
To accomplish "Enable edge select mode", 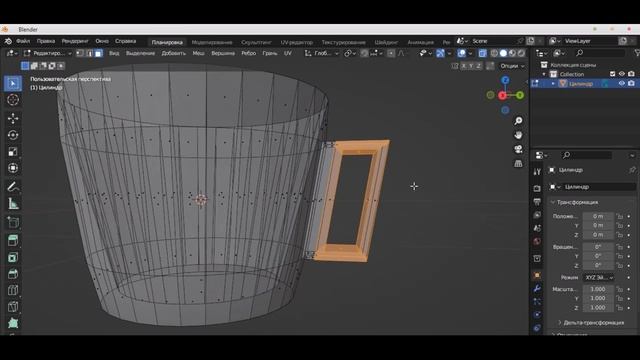I will pos(89,53).
